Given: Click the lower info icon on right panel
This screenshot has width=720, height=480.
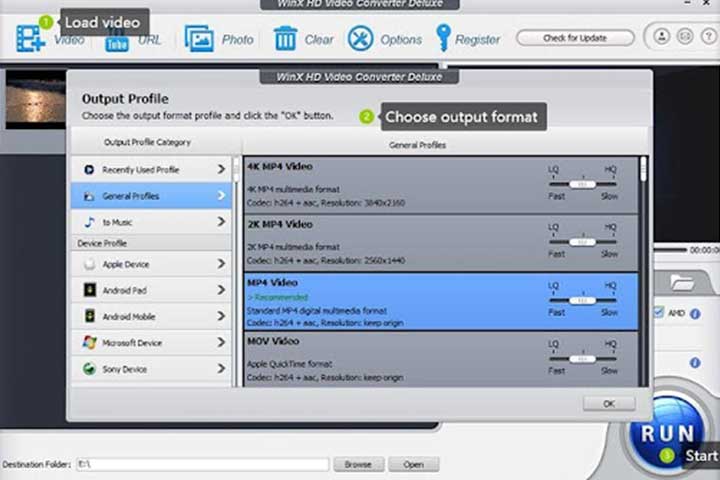Looking at the screenshot, I should coord(695,363).
